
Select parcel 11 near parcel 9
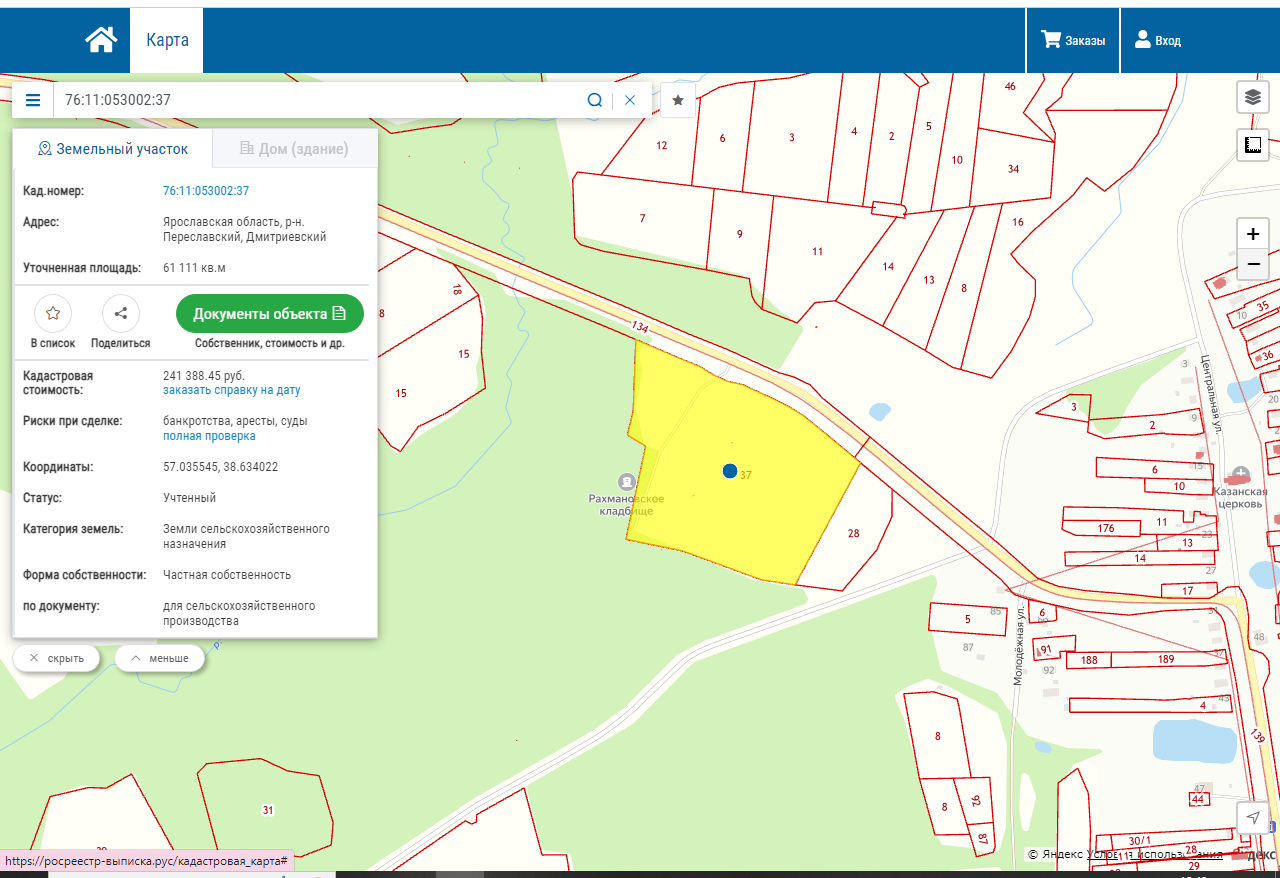click(817, 251)
